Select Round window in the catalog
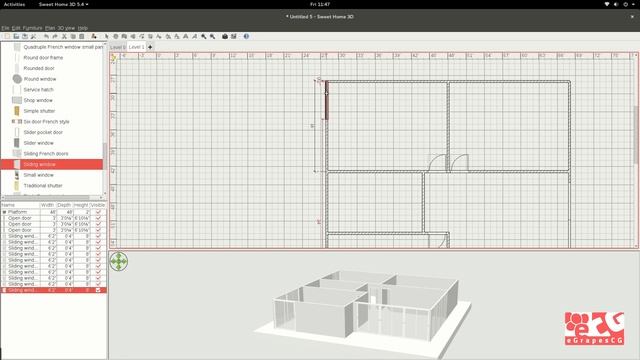Screen dimensions: 640x360 point(40,79)
